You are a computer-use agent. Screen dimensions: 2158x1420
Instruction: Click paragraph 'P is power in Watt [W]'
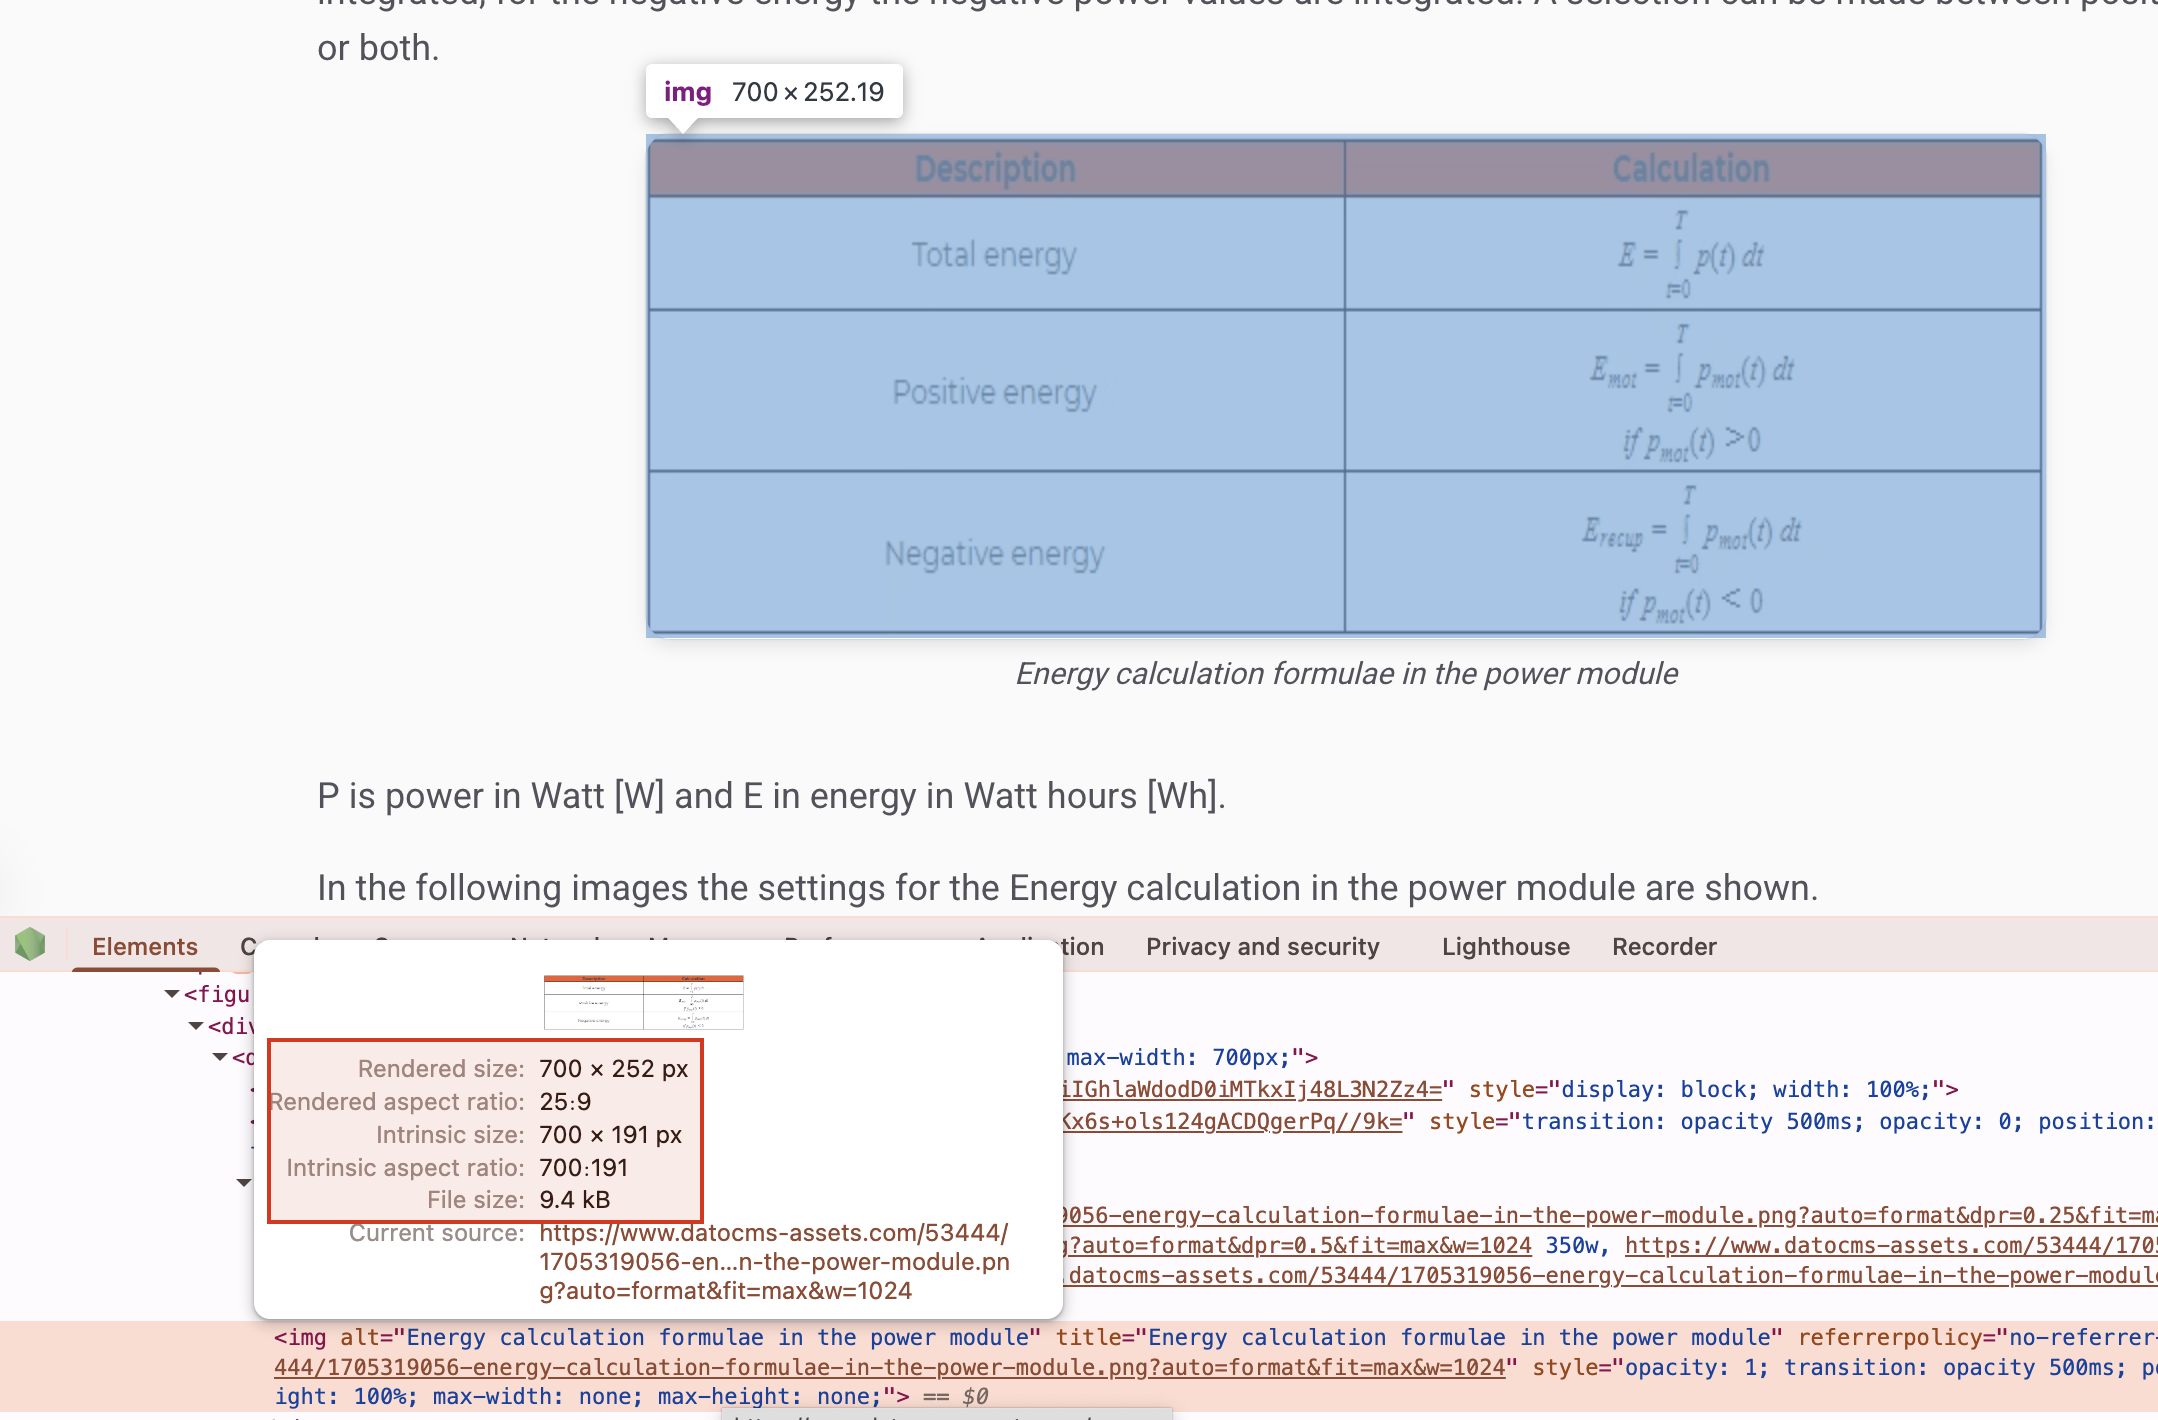click(x=771, y=795)
